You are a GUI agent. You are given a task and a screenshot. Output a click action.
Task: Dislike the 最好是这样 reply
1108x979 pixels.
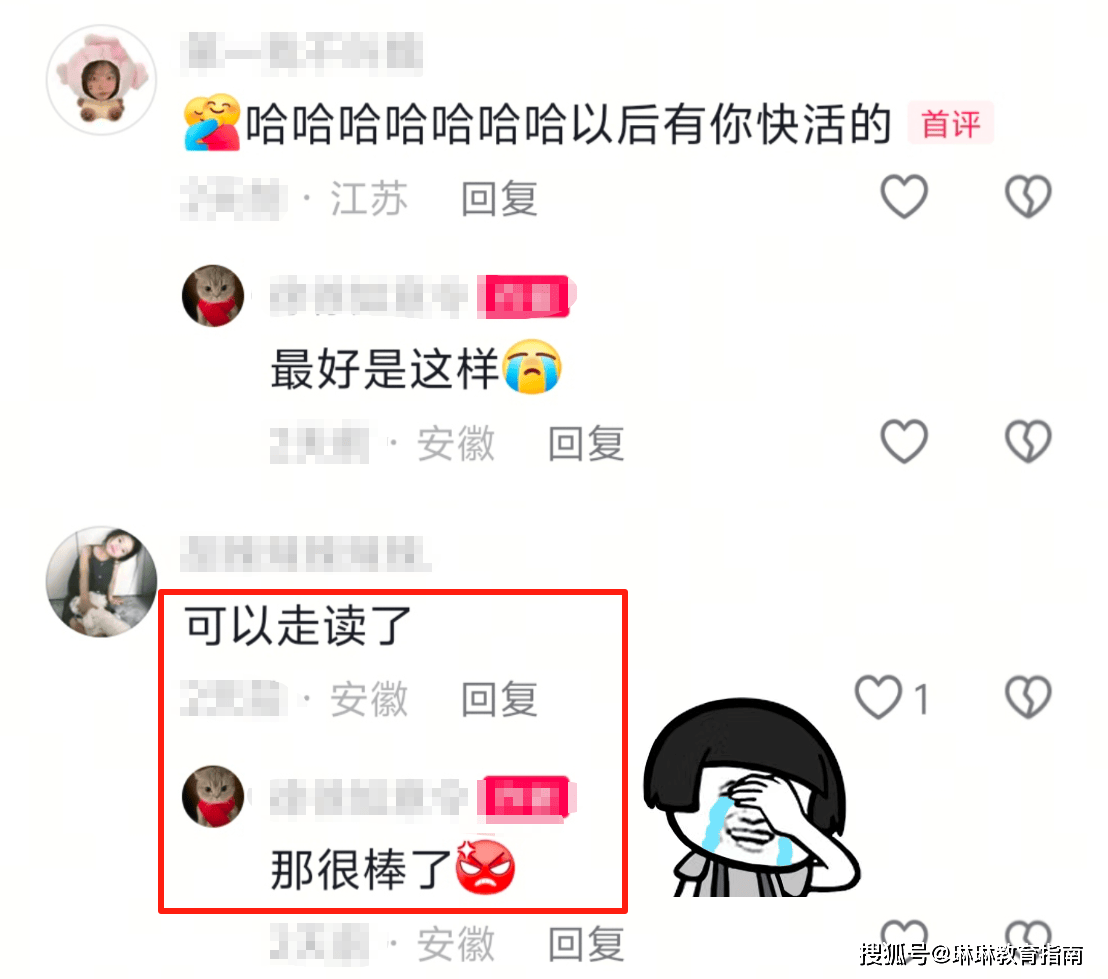(x=1028, y=442)
